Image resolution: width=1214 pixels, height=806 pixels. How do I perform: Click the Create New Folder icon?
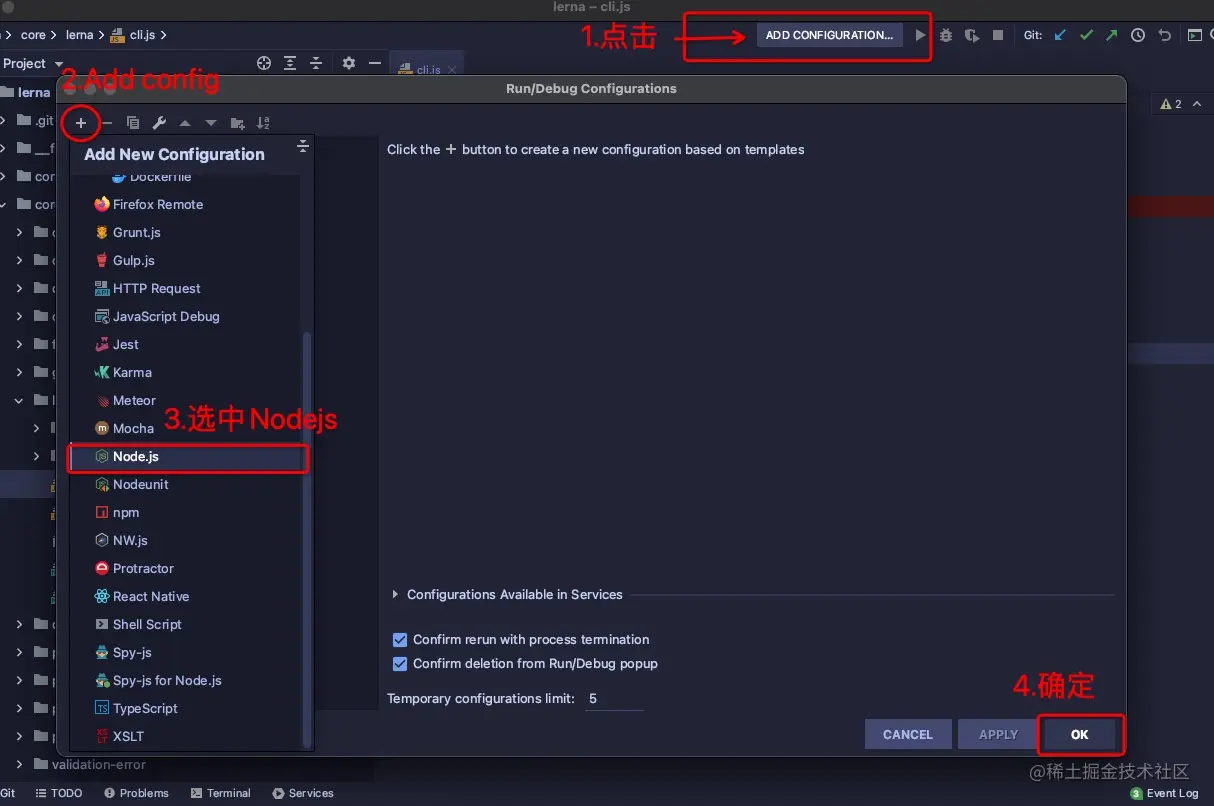click(x=237, y=123)
